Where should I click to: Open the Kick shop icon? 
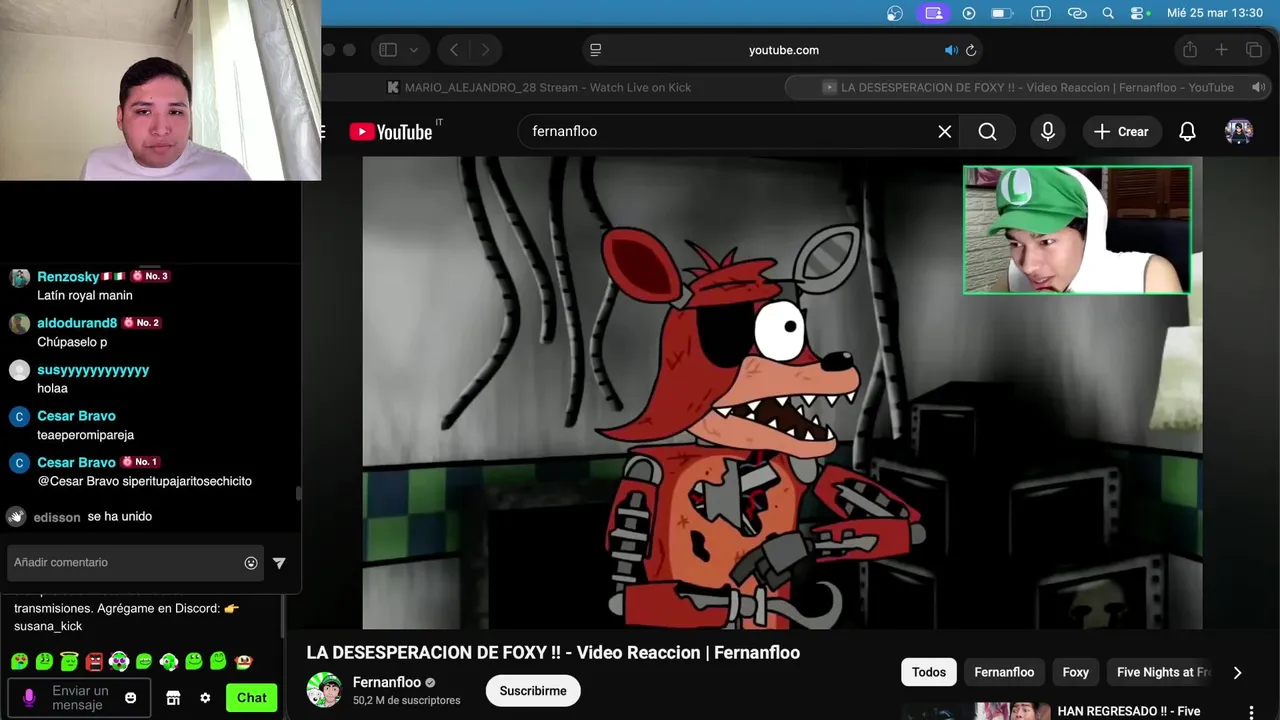(173, 698)
